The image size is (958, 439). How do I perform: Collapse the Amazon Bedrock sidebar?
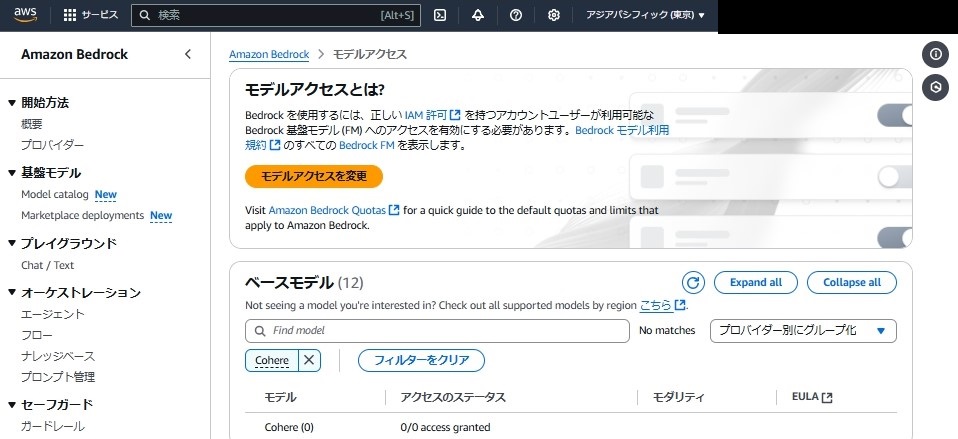tap(188, 54)
